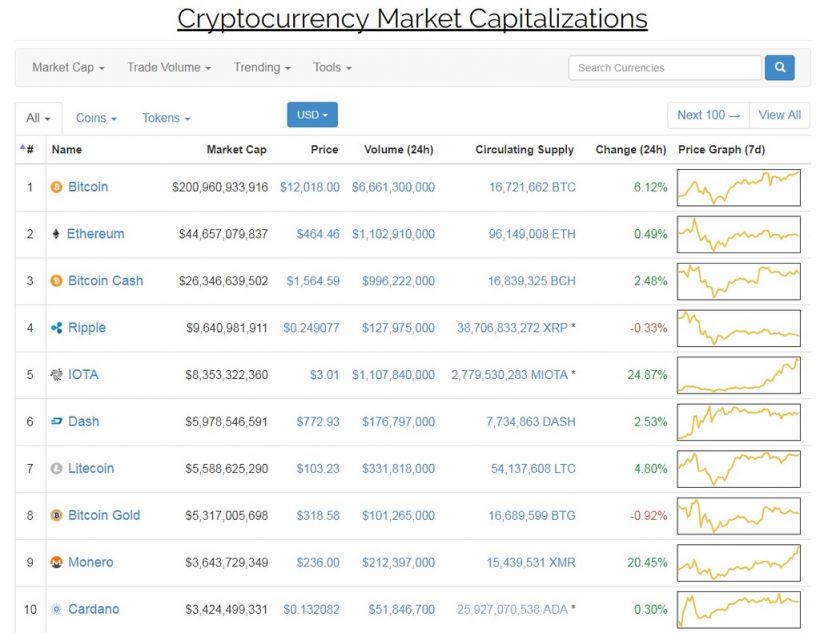Open the Tokens dropdown
The image size is (820, 633).
(164, 118)
